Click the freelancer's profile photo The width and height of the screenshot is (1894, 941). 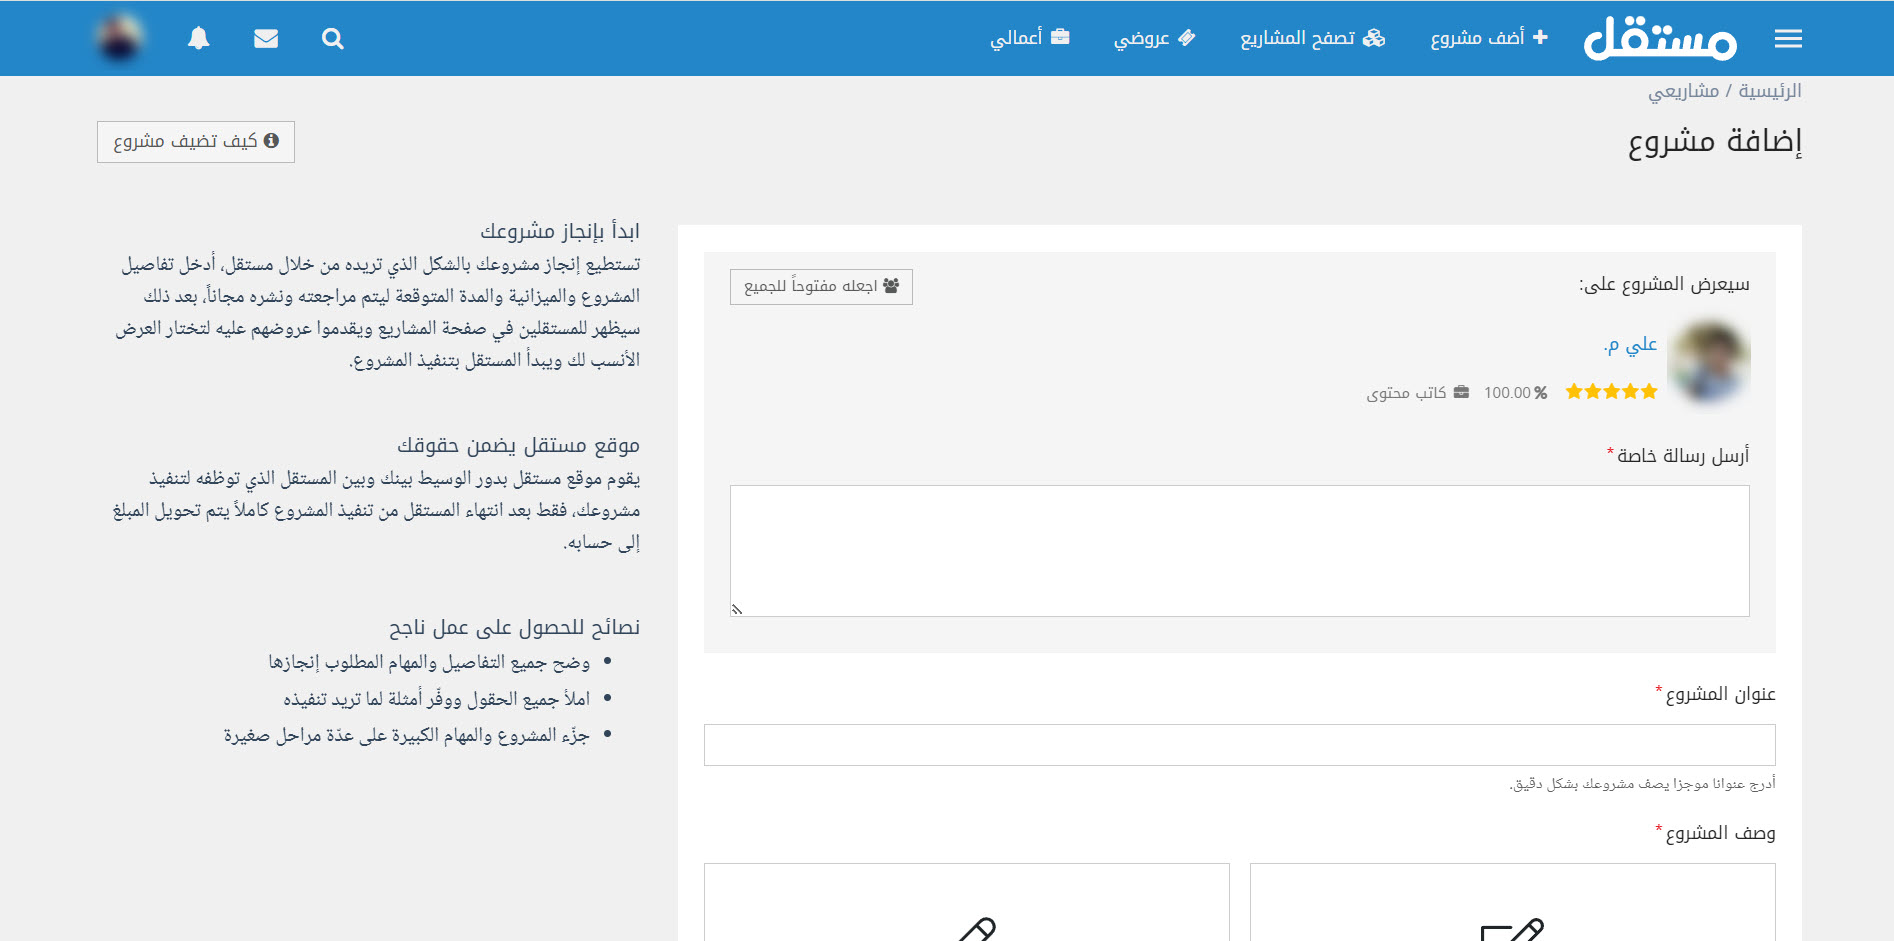pos(1710,361)
